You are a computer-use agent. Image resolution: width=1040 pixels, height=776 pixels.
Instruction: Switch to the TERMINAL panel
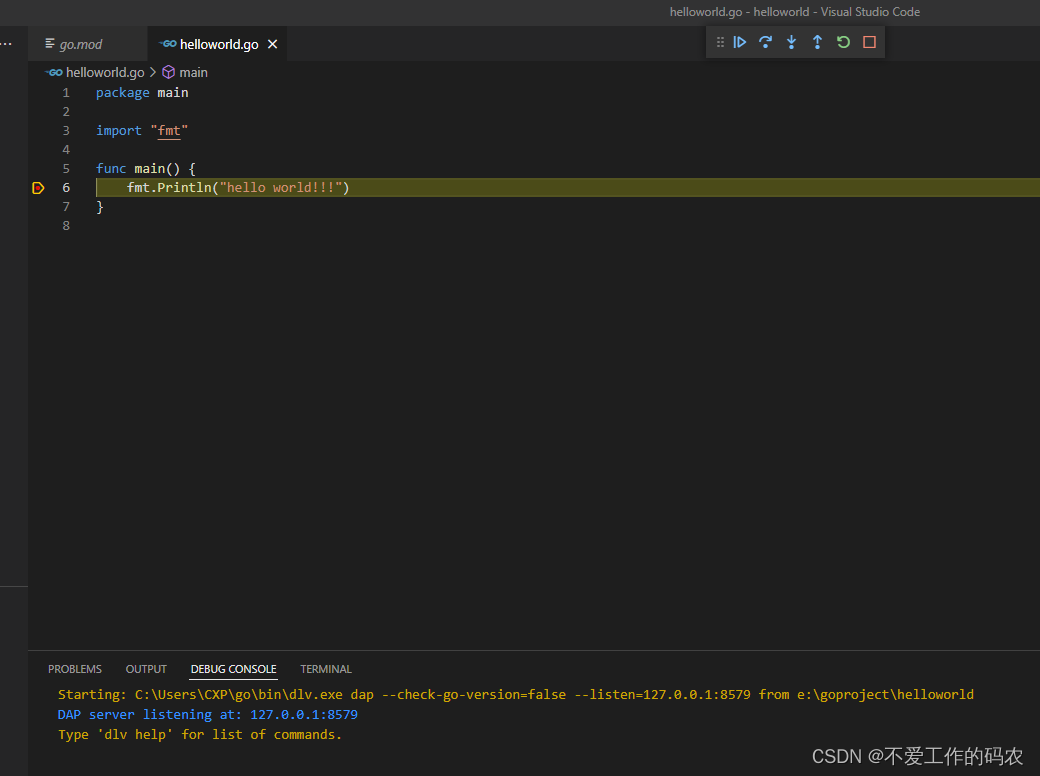[x=326, y=669]
